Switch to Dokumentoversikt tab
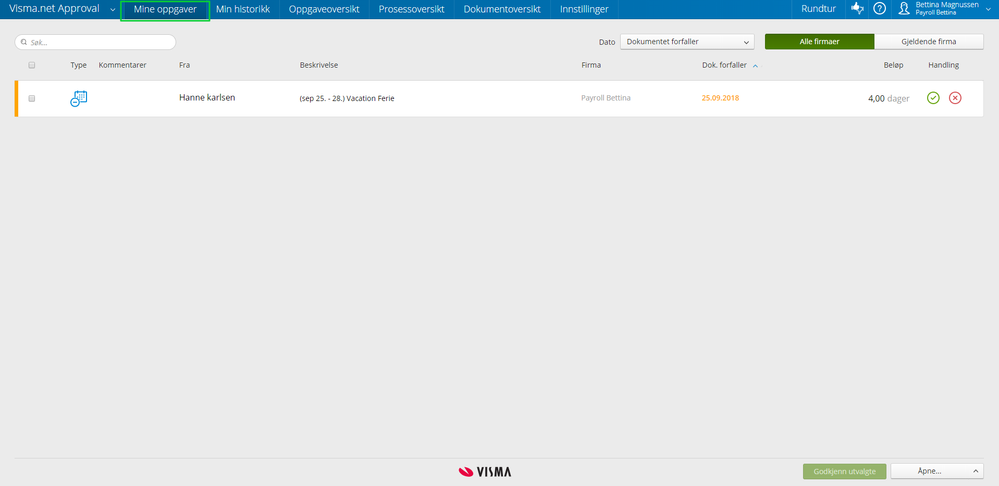 point(502,10)
